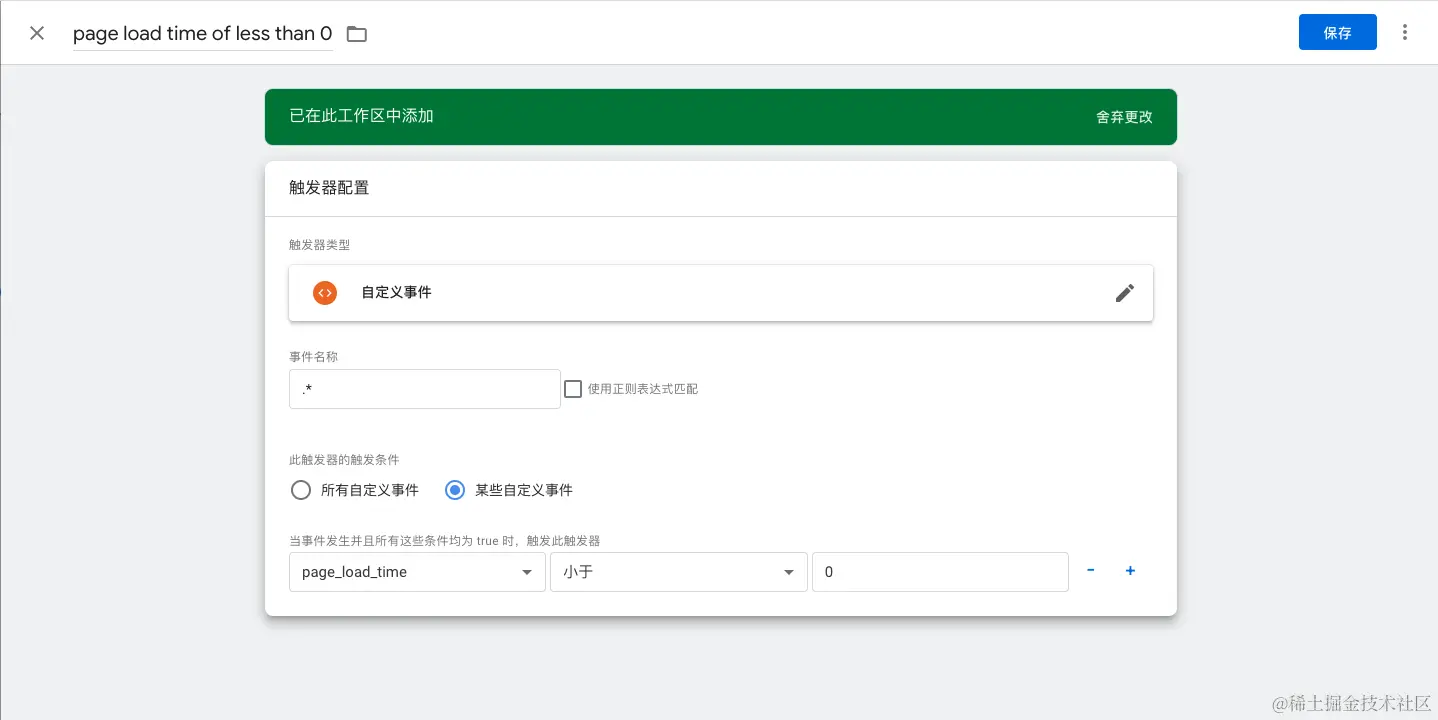
Task: Select the 所有自定义事件 radio button
Action: (x=301, y=490)
